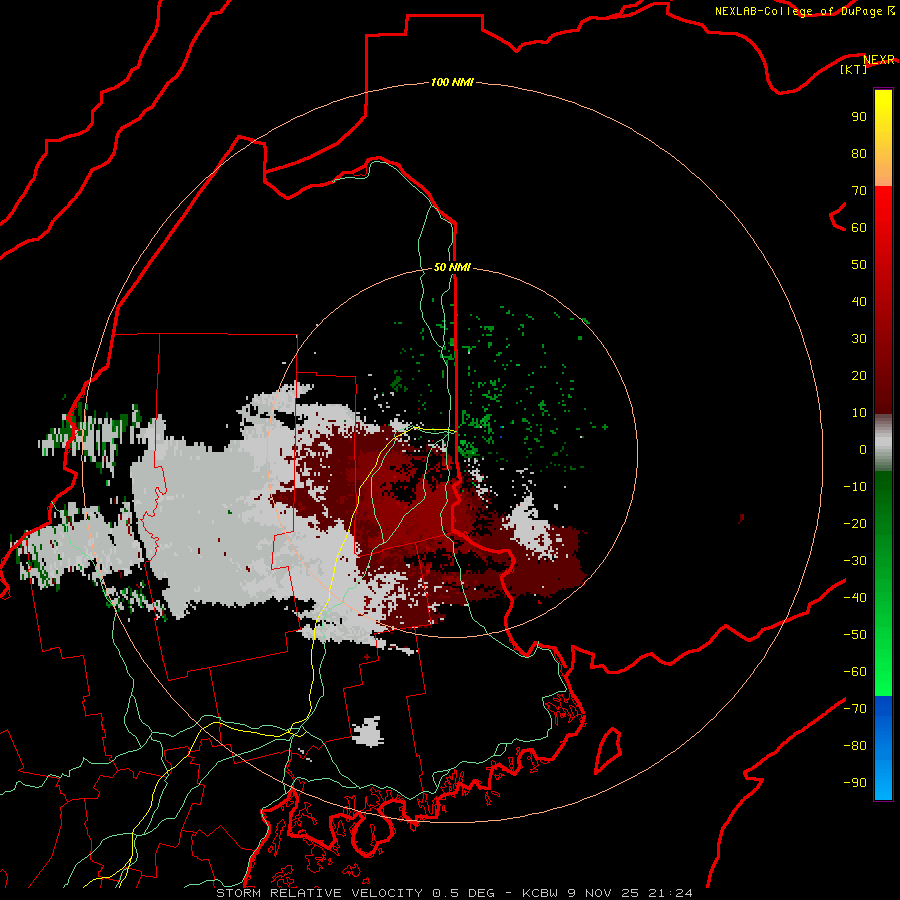Click the -90 value on the velocity scale
This screenshot has height=900, width=900.
tap(855, 783)
